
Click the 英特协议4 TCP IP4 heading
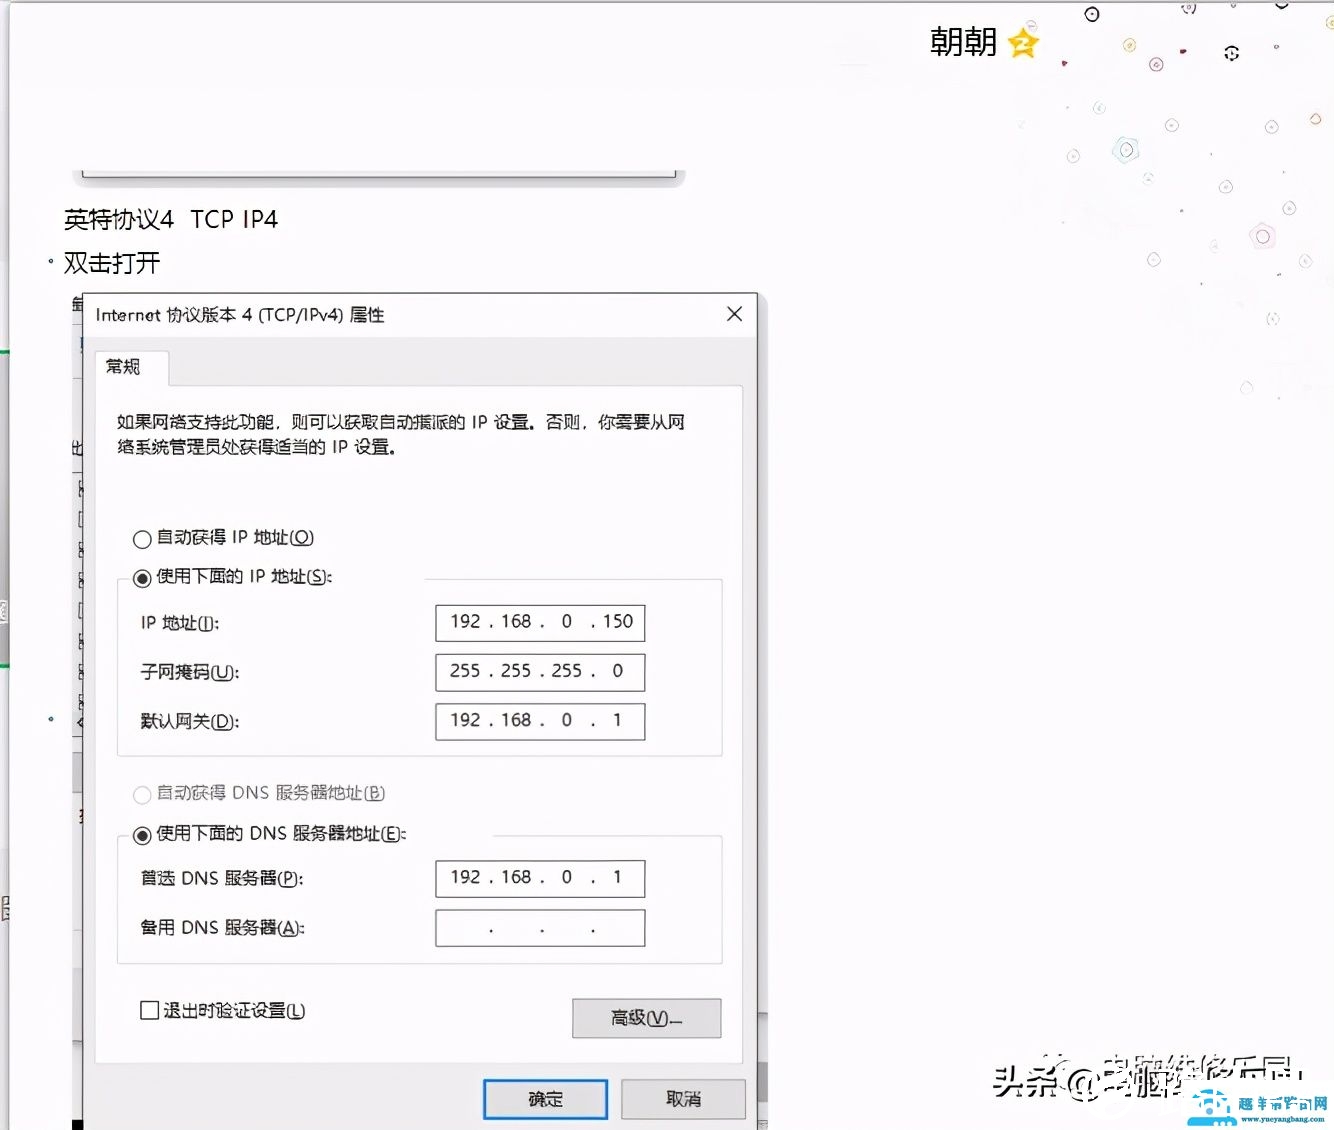[x=171, y=219]
